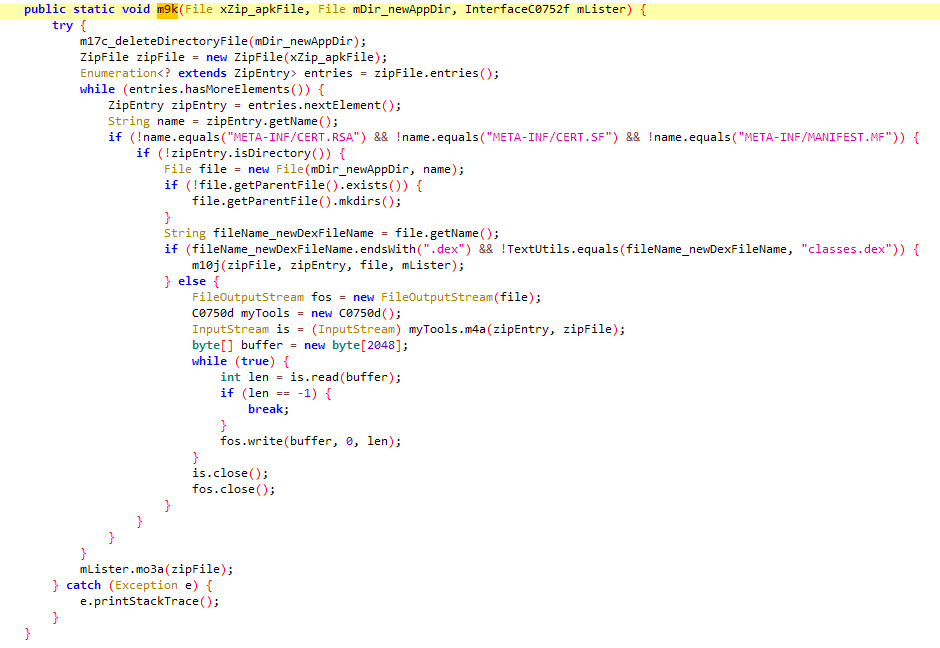Select the InterfaceC0752f parameter type

[x=517, y=9]
